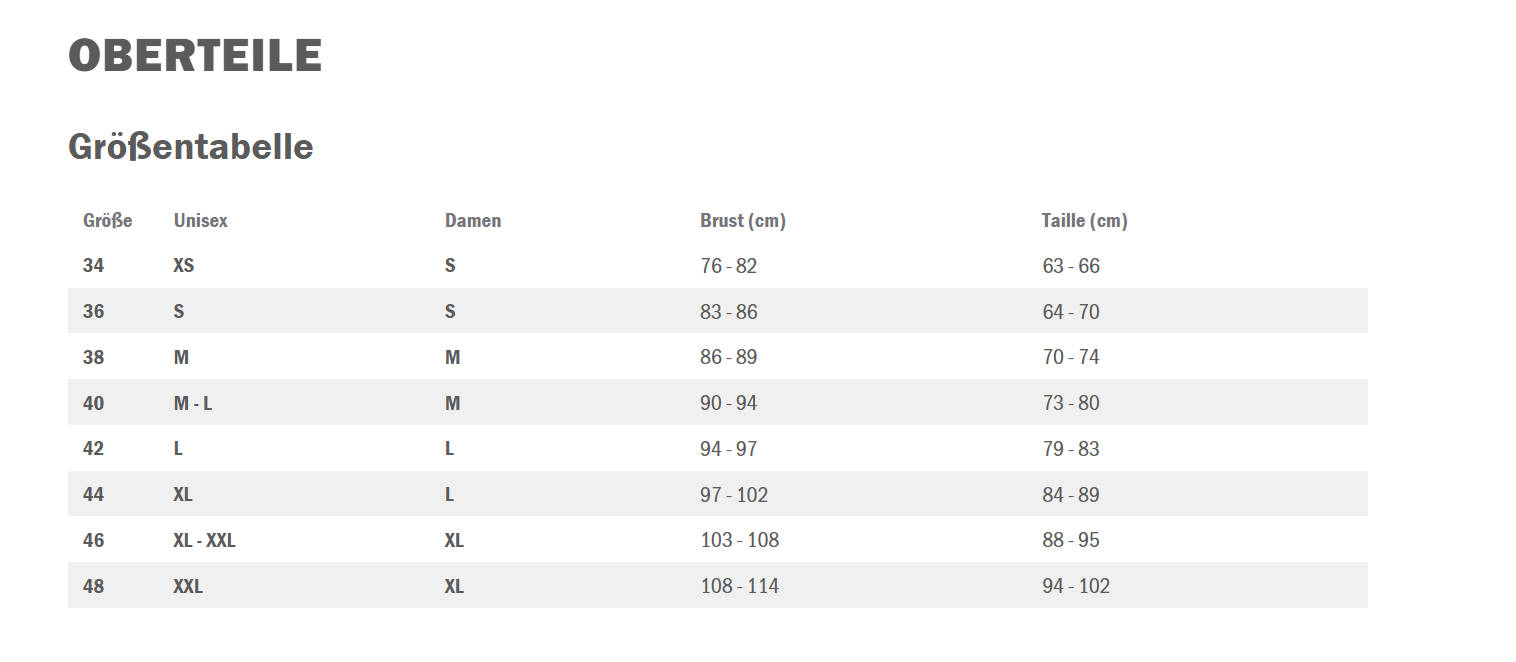Click Taille value 88 - 95
The image size is (1516, 662).
(x=1071, y=540)
